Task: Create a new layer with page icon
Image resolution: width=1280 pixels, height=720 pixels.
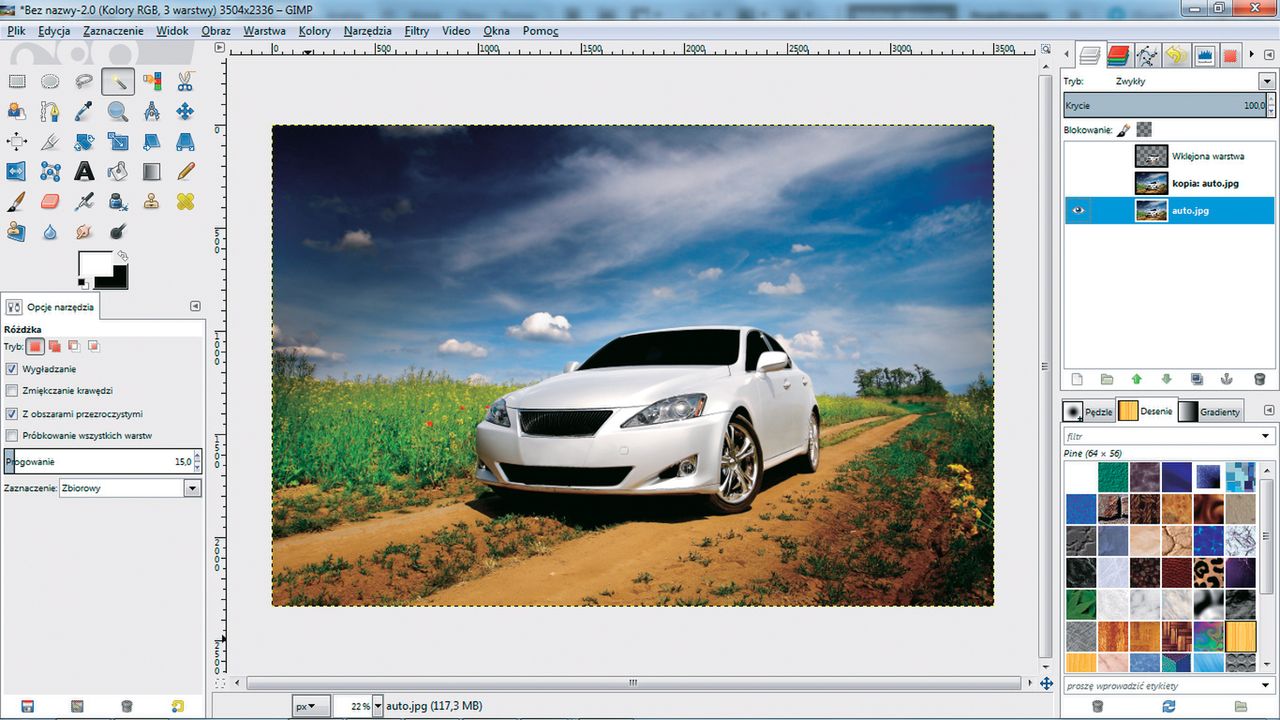Action: pyautogui.click(x=1077, y=379)
